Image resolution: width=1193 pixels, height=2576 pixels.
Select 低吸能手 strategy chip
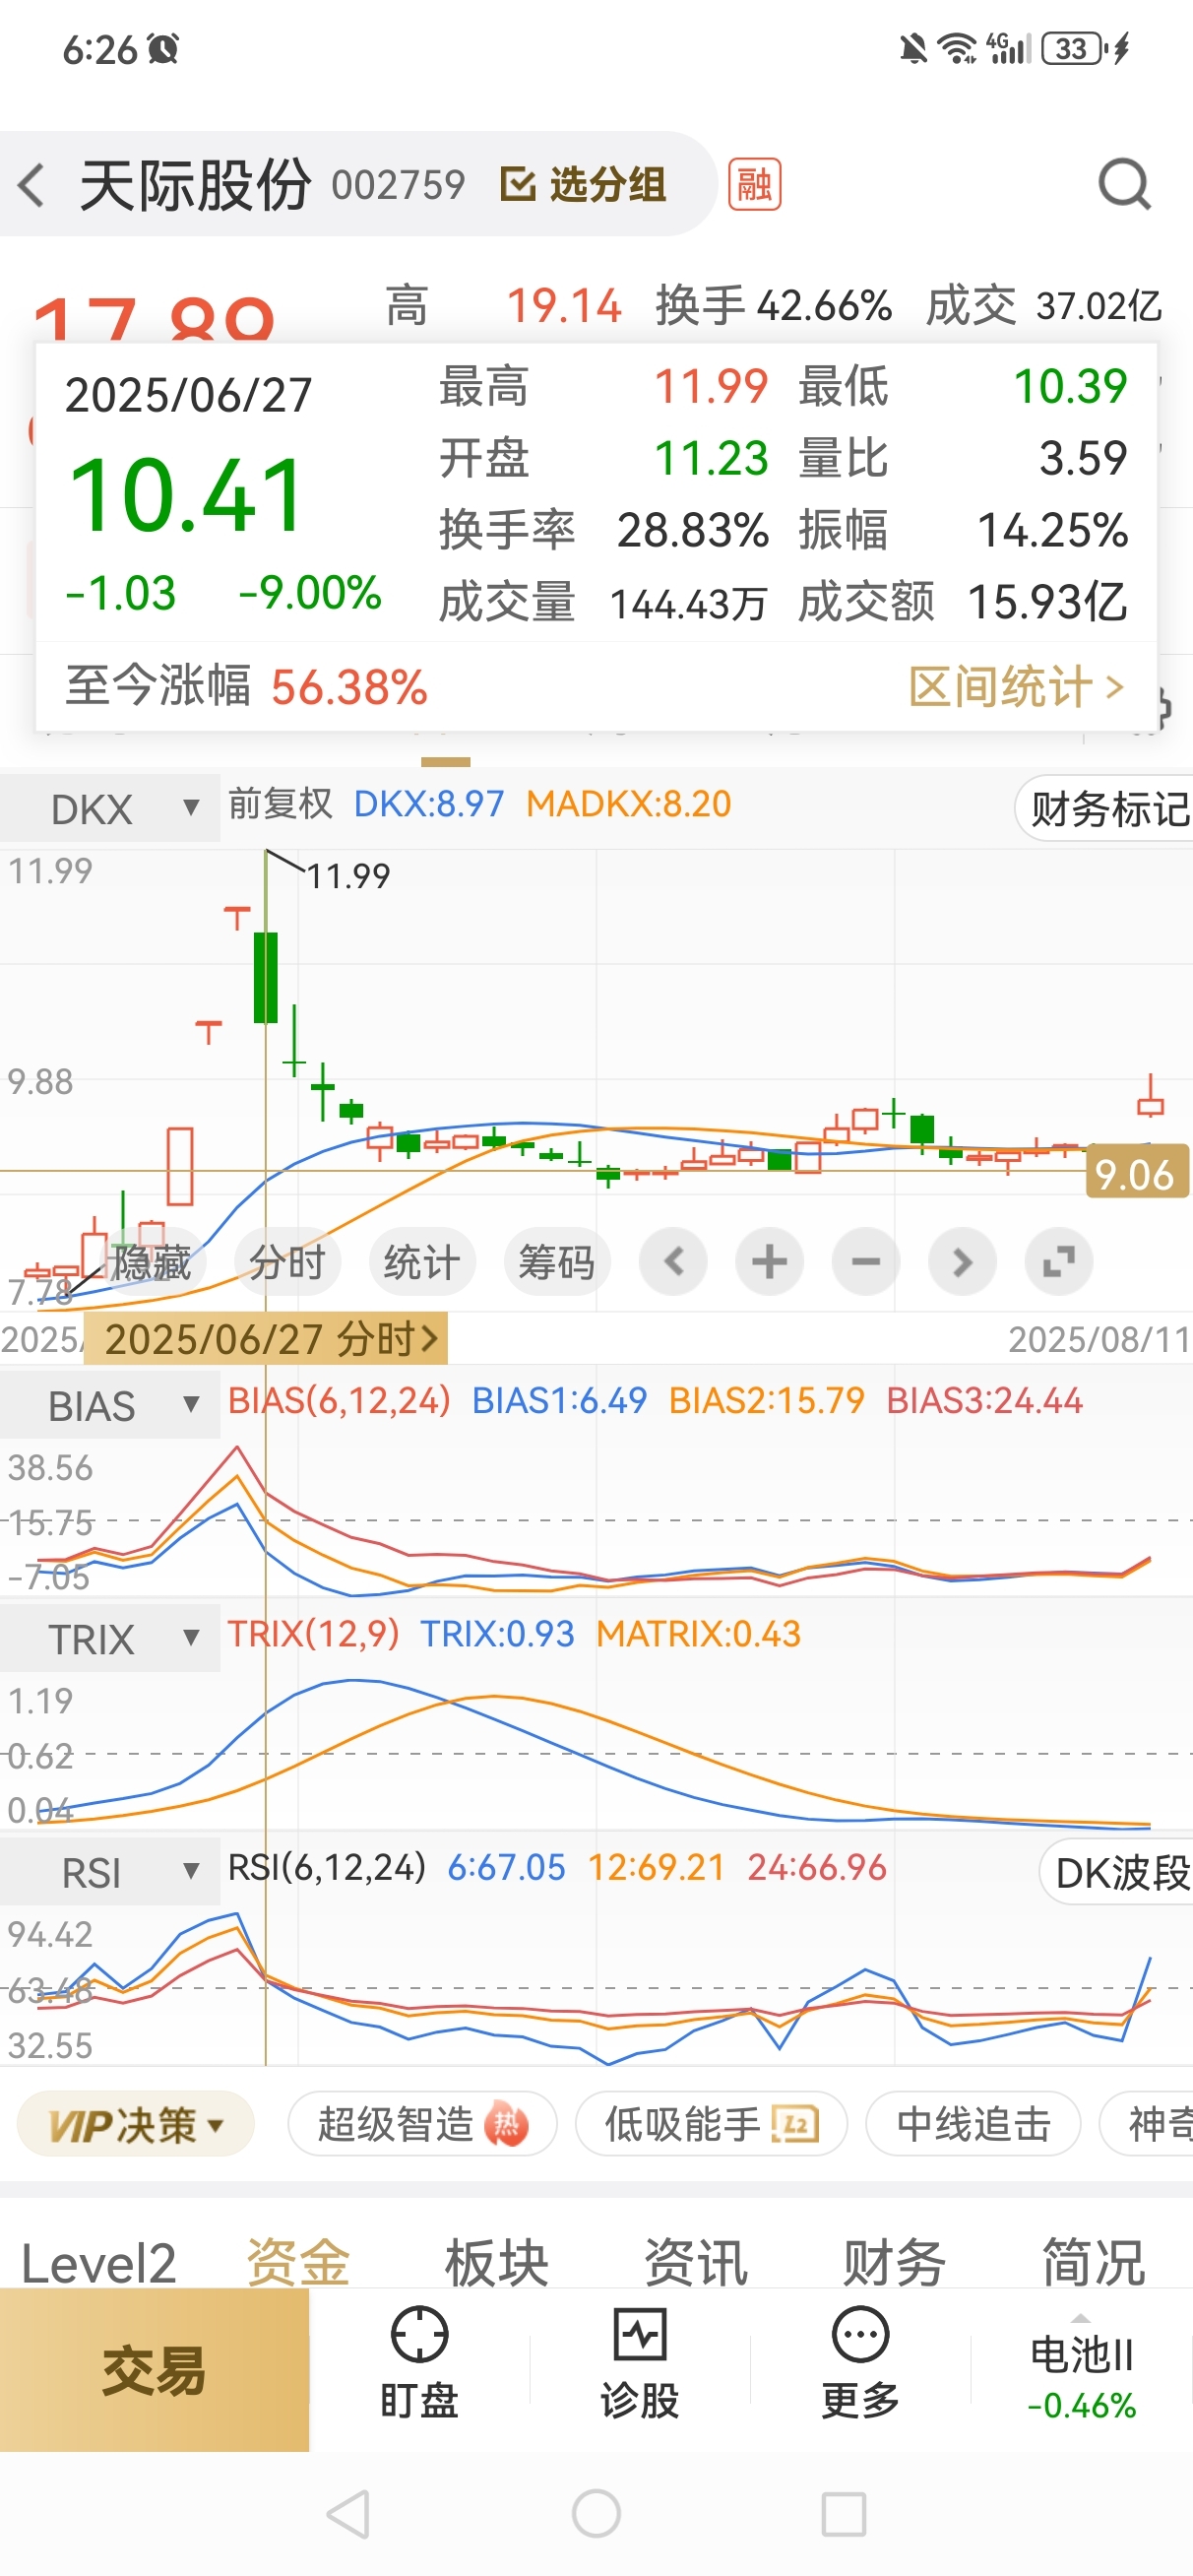[711, 2124]
